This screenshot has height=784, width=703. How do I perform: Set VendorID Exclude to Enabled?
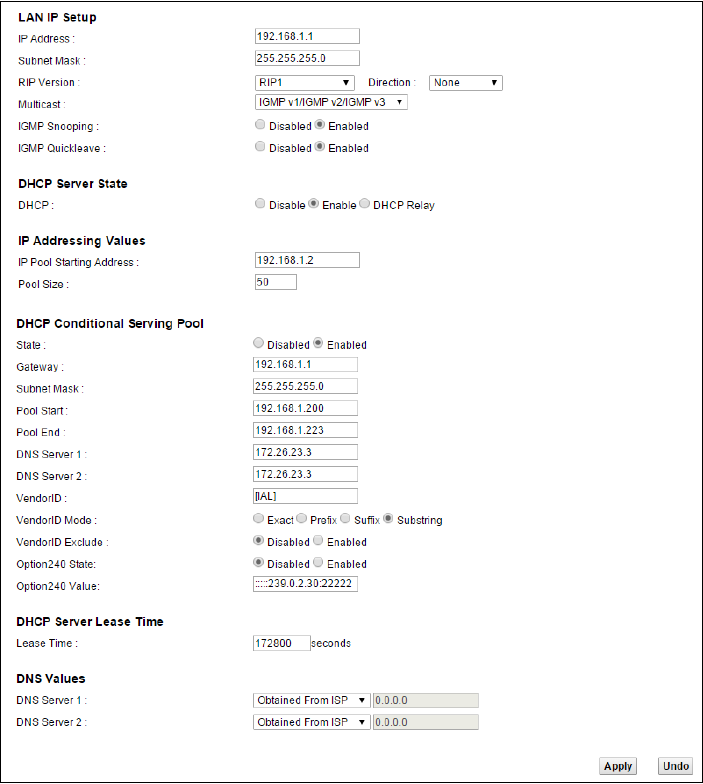click(318, 540)
